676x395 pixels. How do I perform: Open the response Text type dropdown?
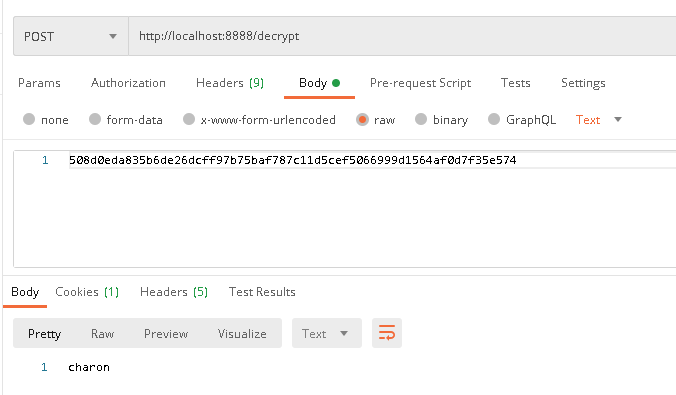[326, 333]
